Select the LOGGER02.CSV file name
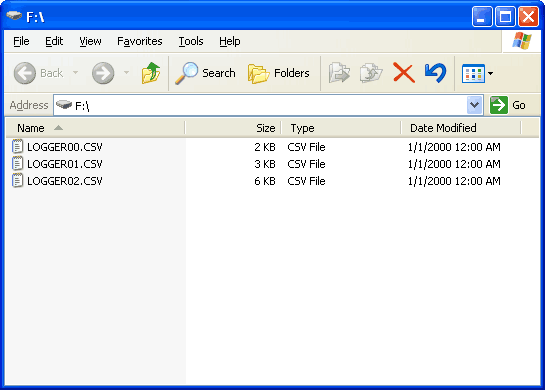This screenshot has height=390, width=545. (65, 181)
